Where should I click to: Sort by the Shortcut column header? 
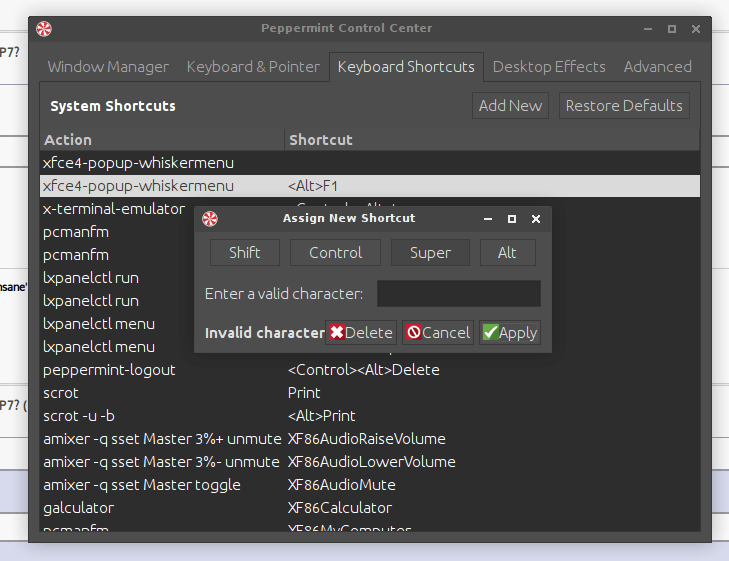492,140
